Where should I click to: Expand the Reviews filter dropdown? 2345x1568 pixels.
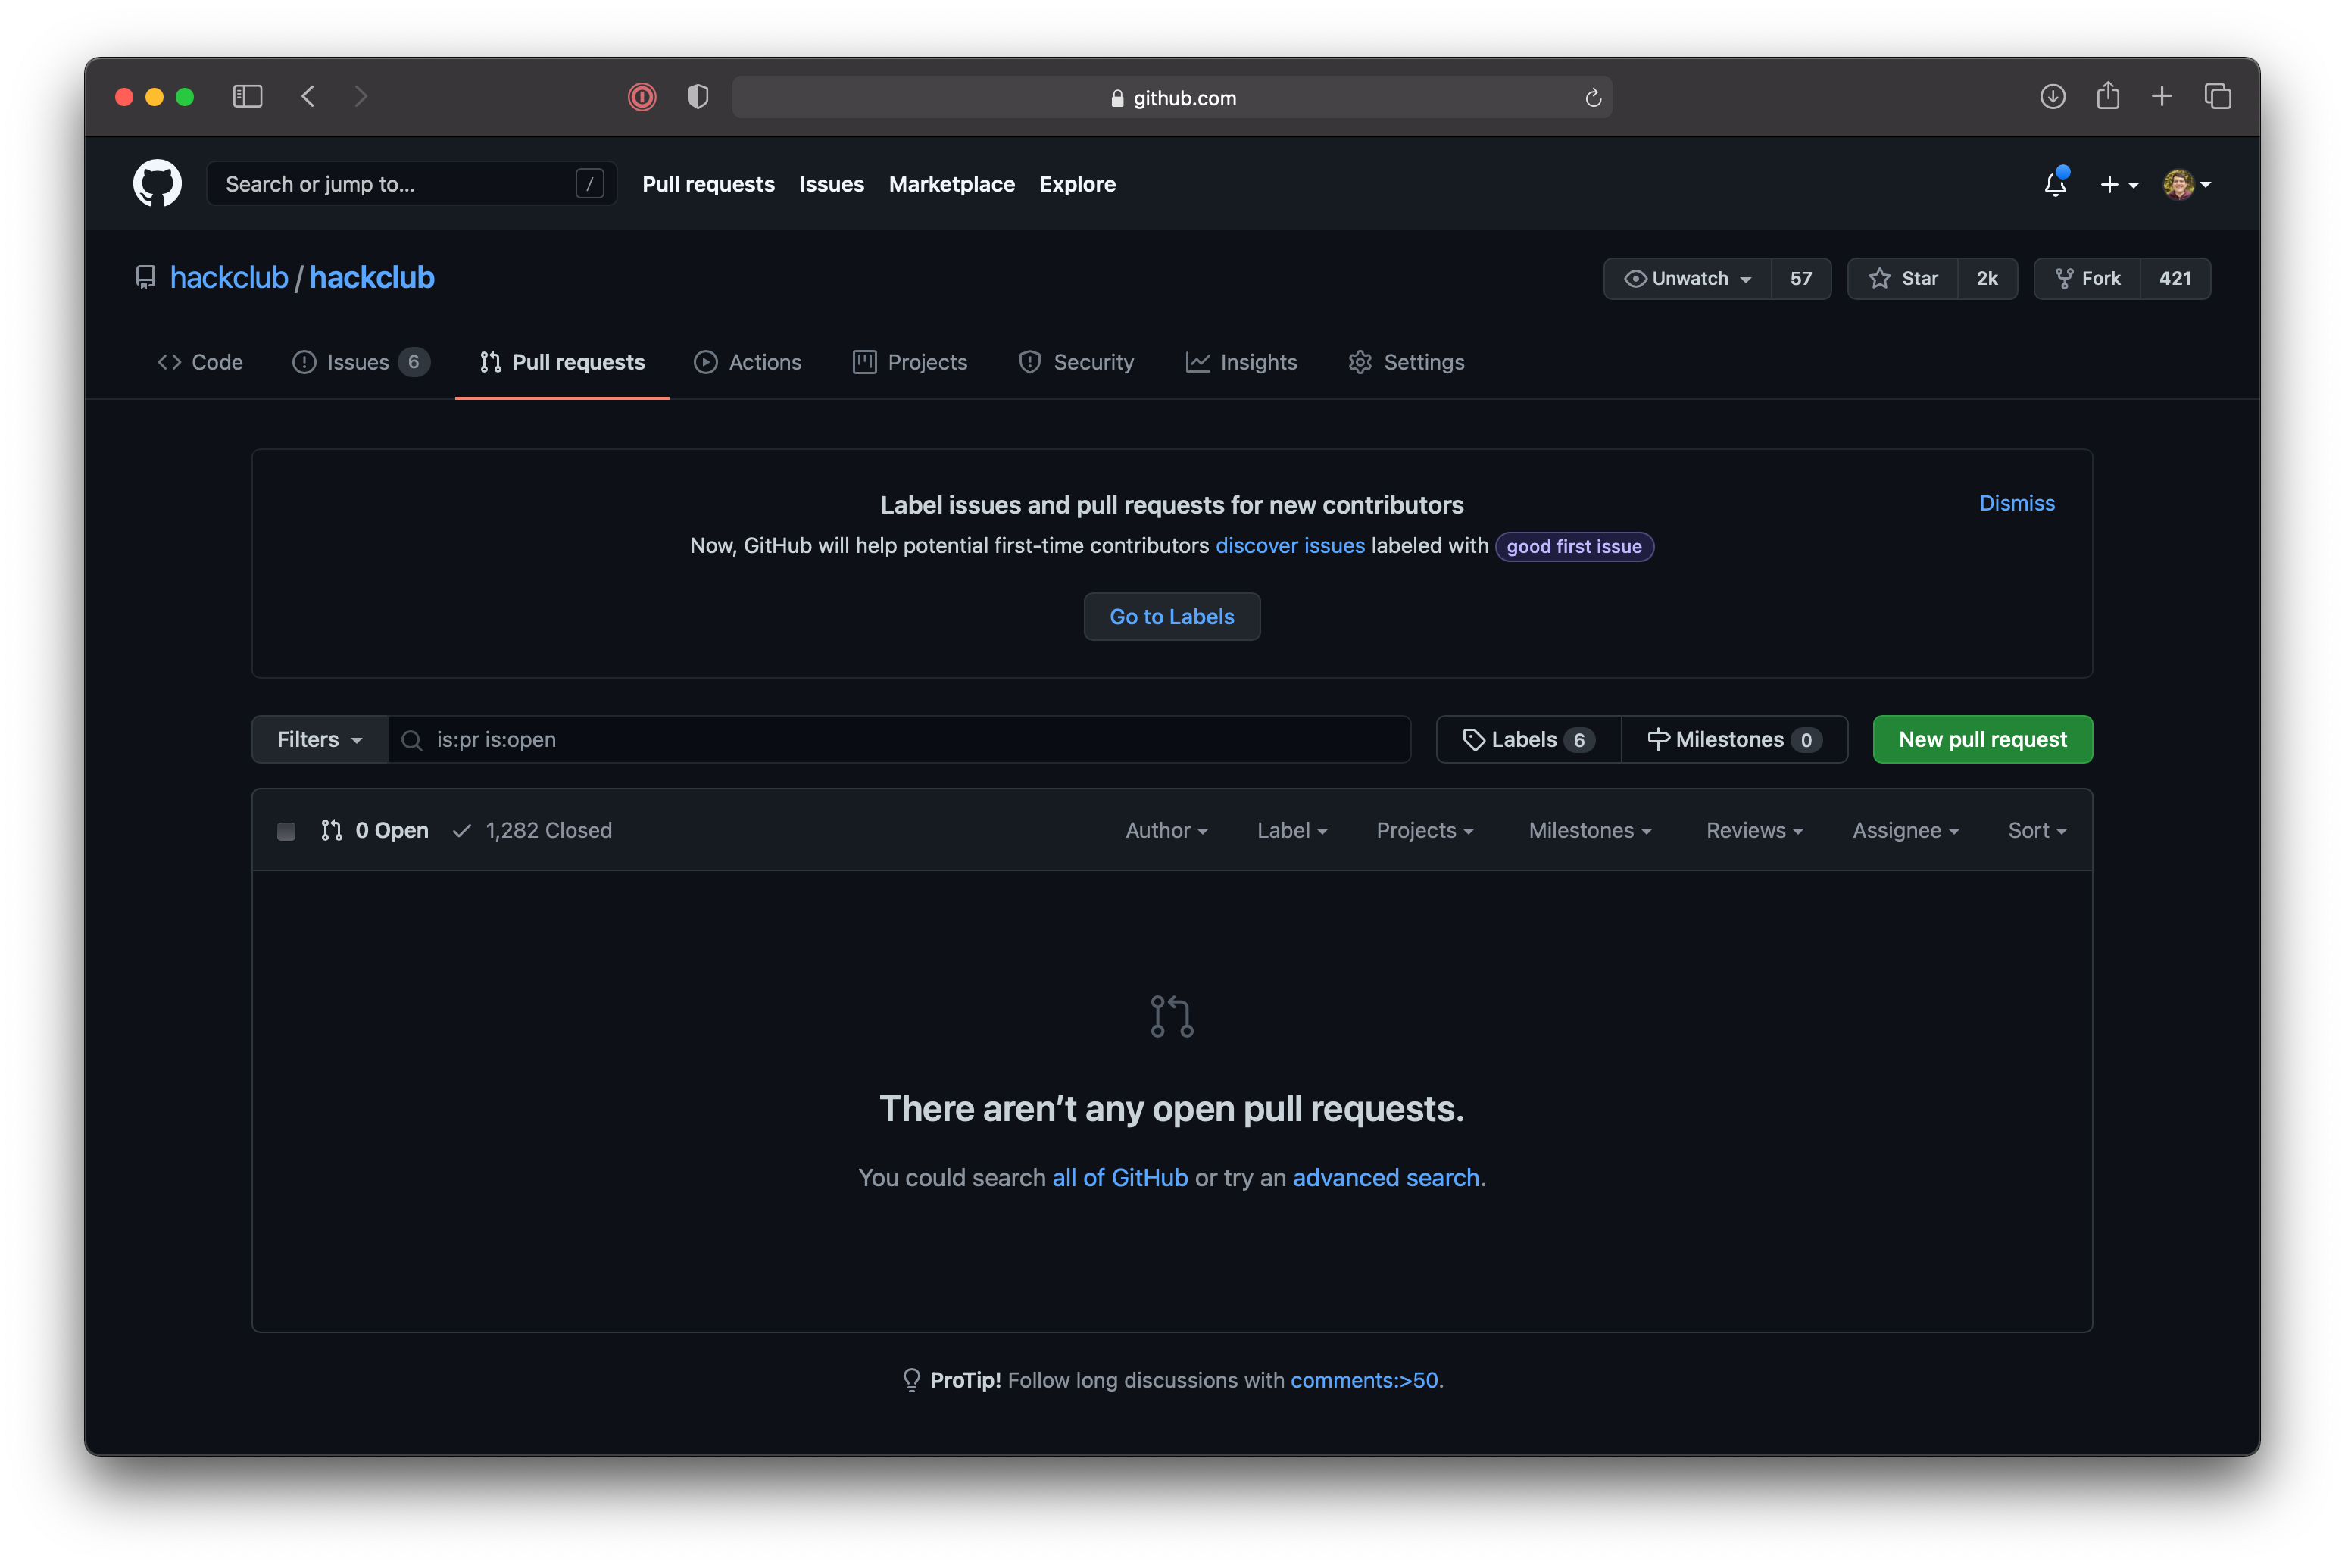[x=1755, y=830]
